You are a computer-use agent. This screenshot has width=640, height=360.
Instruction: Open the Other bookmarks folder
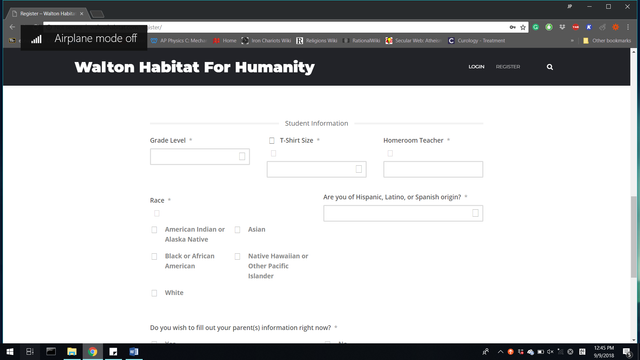tap(607, 41)
